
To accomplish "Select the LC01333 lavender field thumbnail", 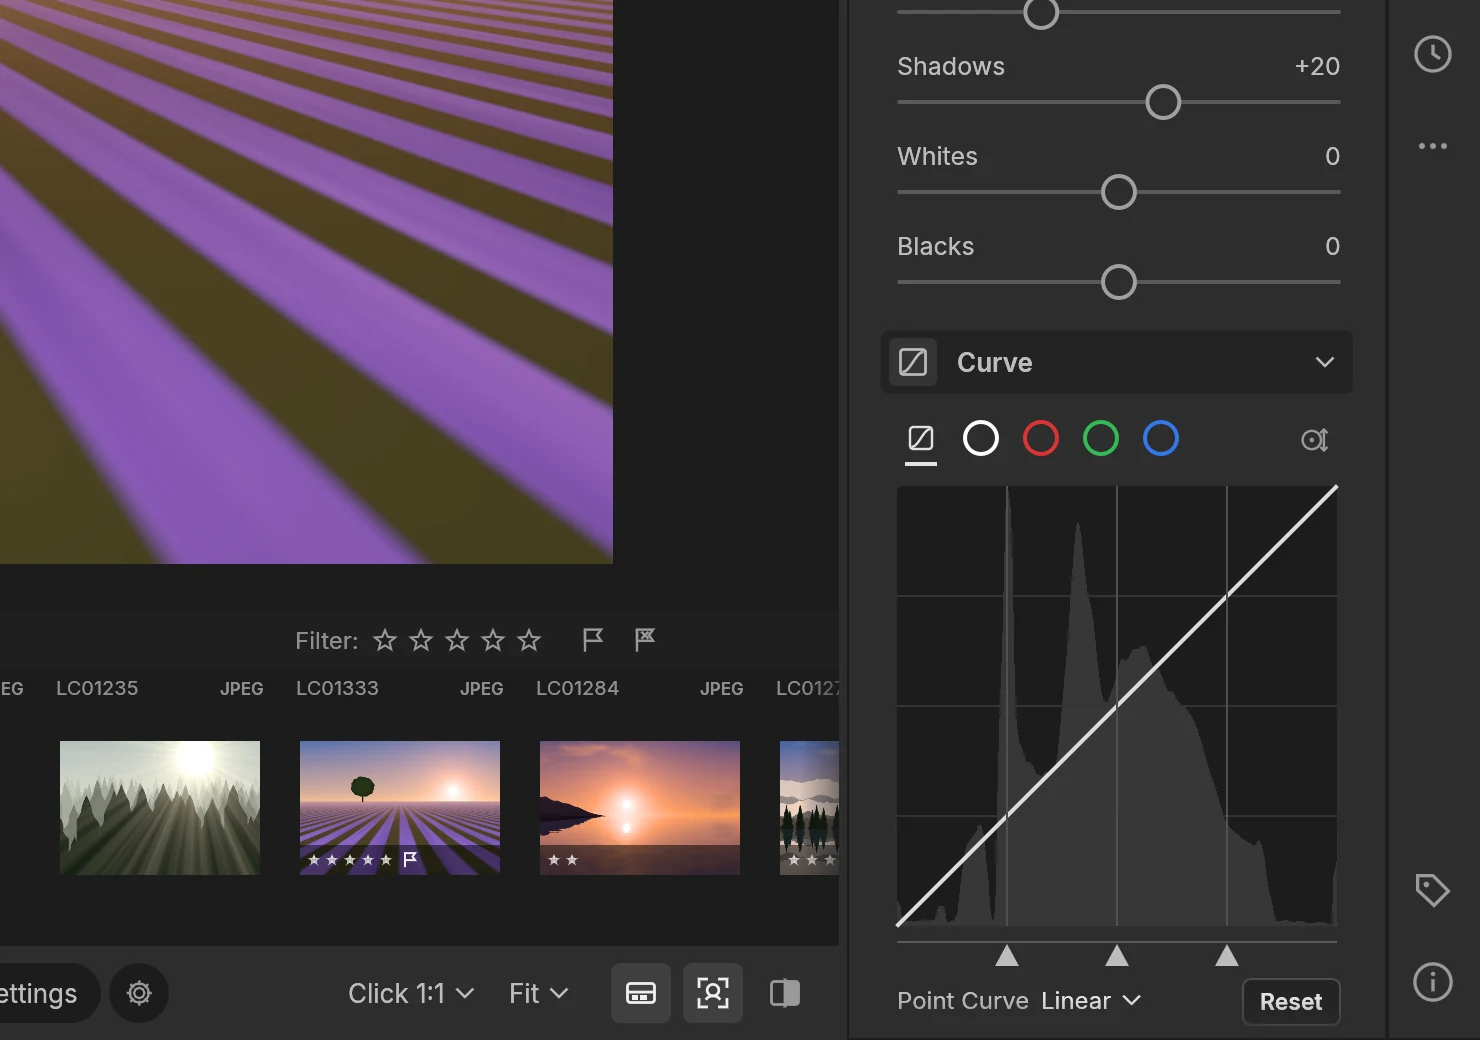I will [x=400, y=808].
